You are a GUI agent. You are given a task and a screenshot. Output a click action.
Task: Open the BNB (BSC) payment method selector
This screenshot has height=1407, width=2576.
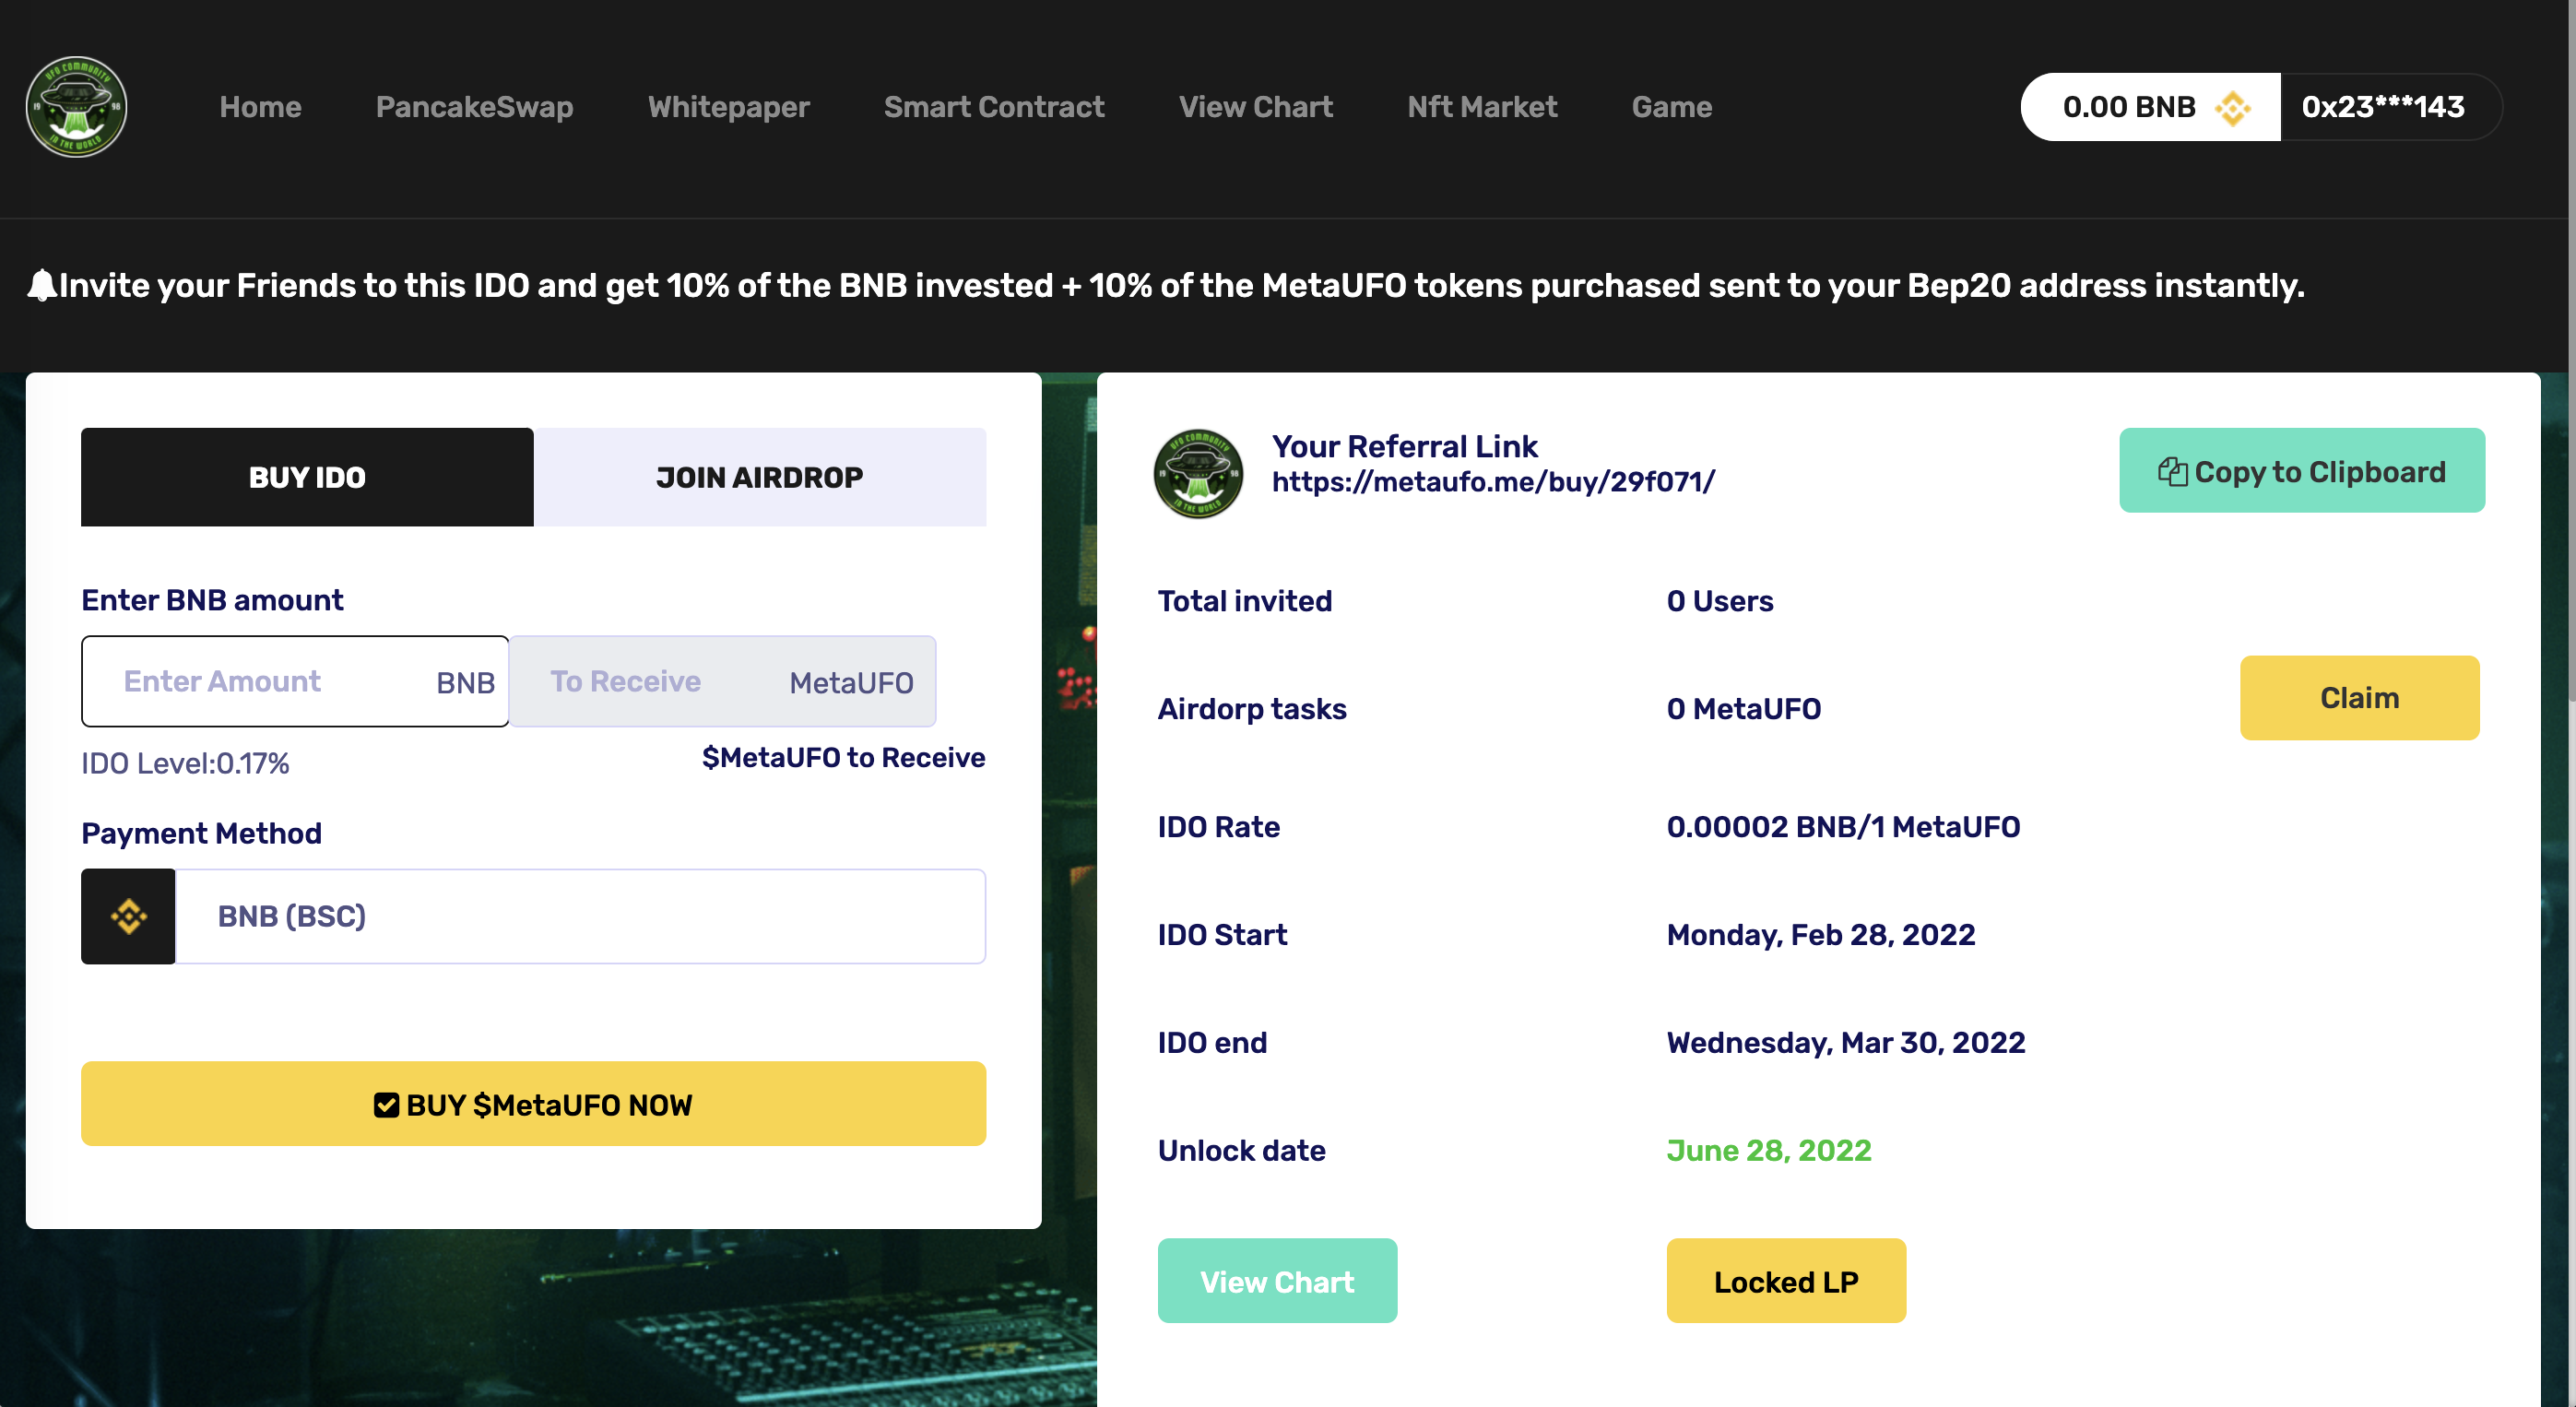point(580,916)
